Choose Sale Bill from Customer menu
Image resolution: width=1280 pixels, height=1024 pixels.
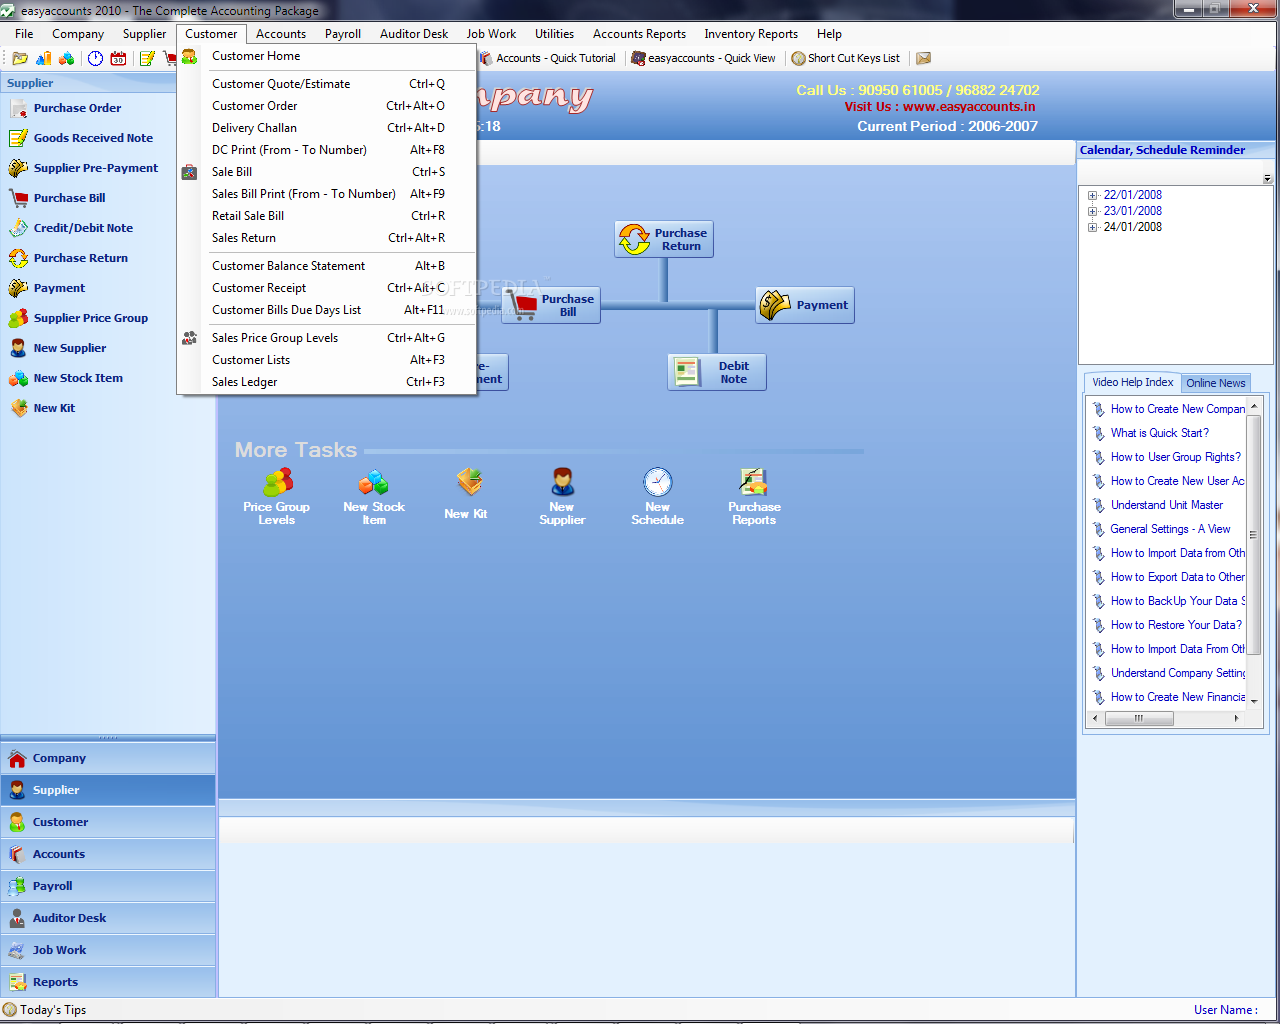point(327,172)
